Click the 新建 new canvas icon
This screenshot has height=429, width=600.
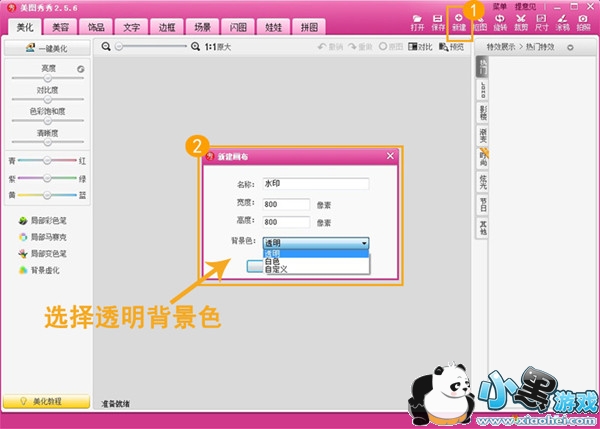coord(459,23)
